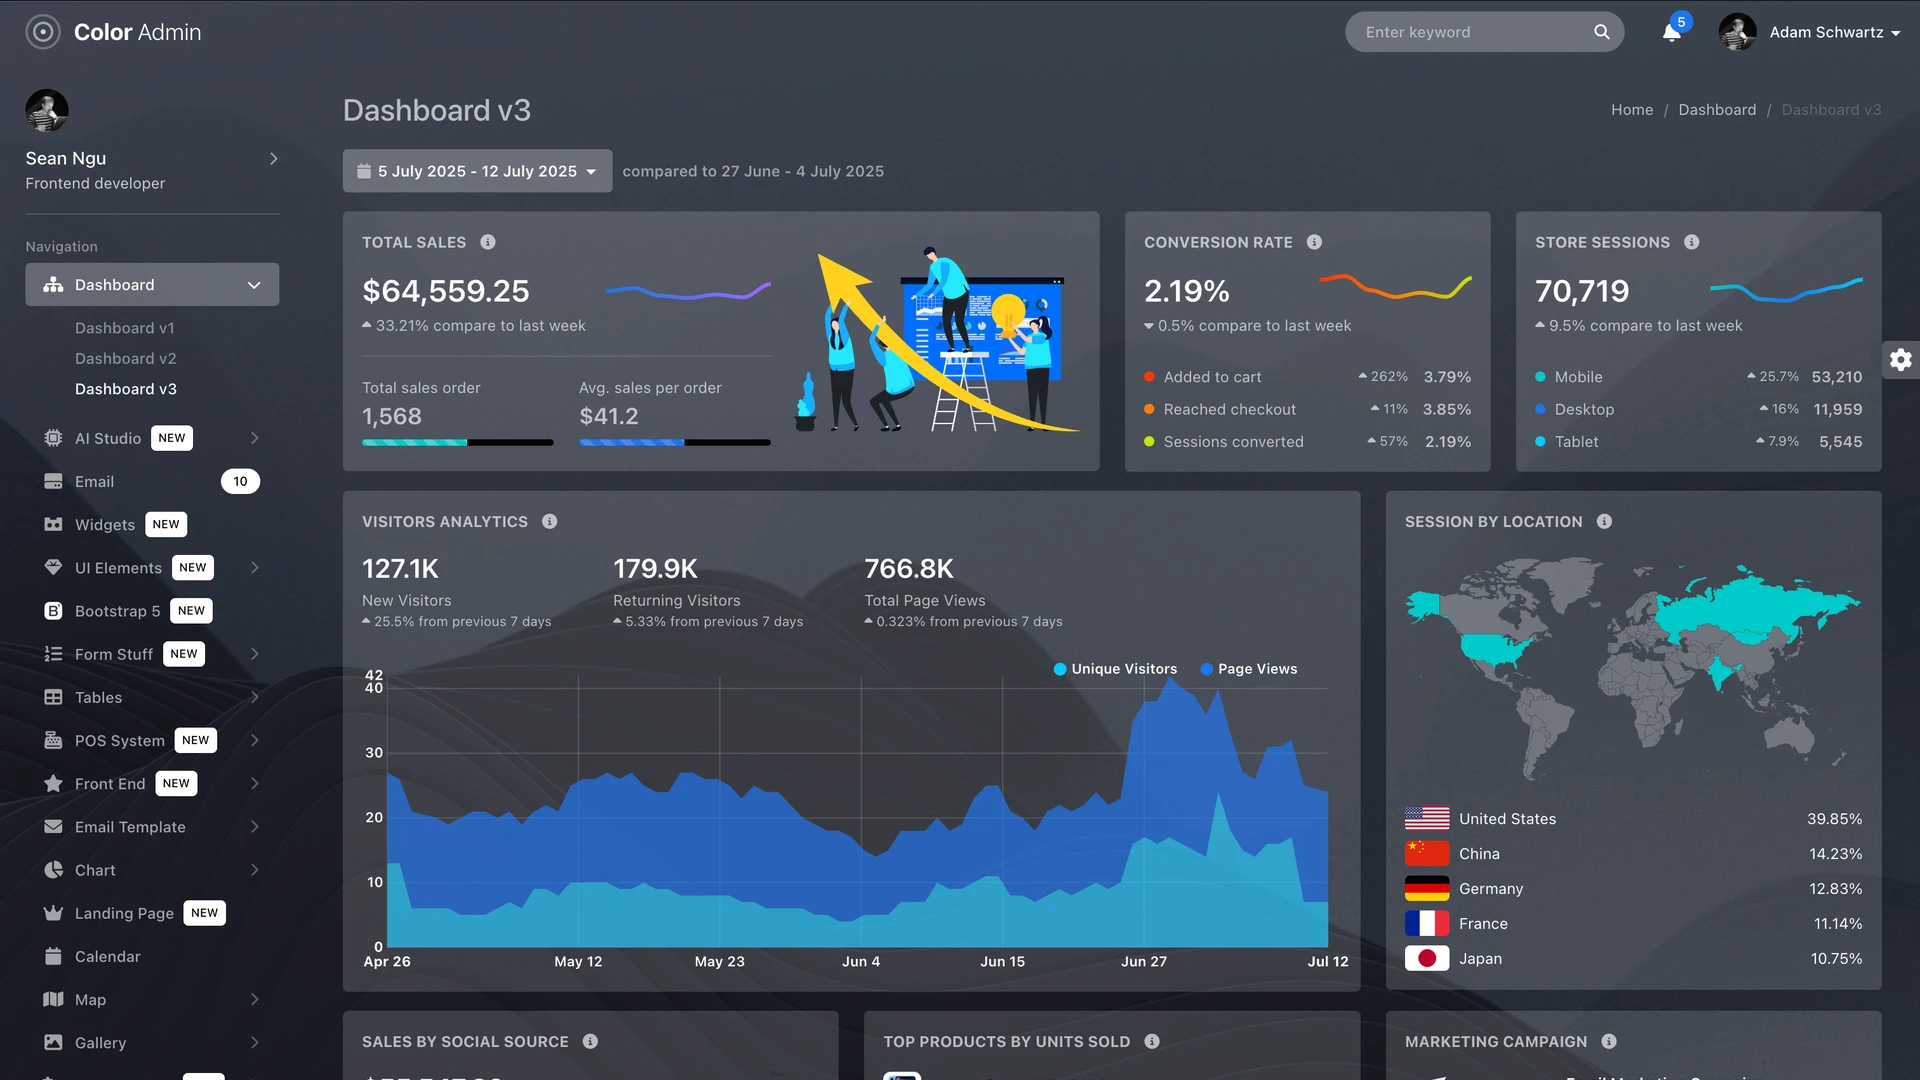Click the Japan location row

point(1633,959)
